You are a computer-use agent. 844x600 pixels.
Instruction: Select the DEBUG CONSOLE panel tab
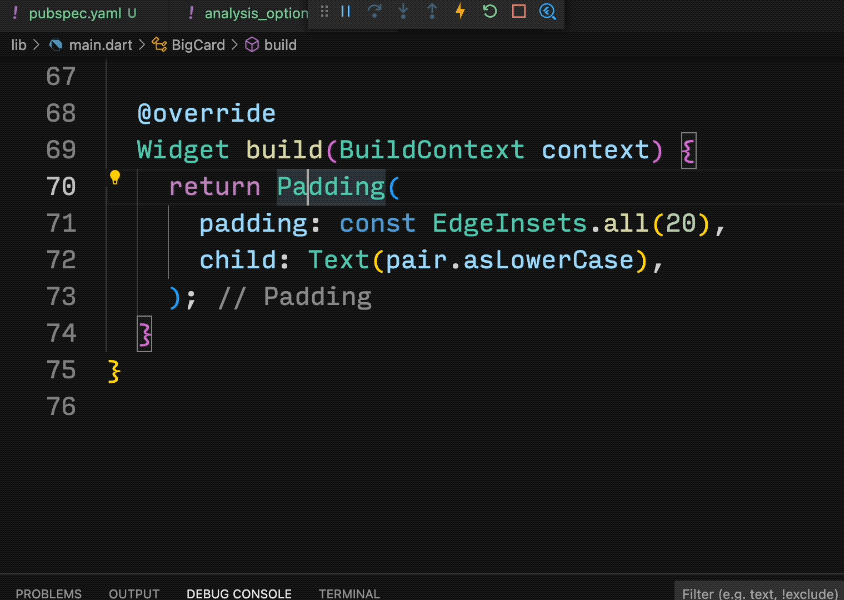pyautogui.click(x=239, y=593)
